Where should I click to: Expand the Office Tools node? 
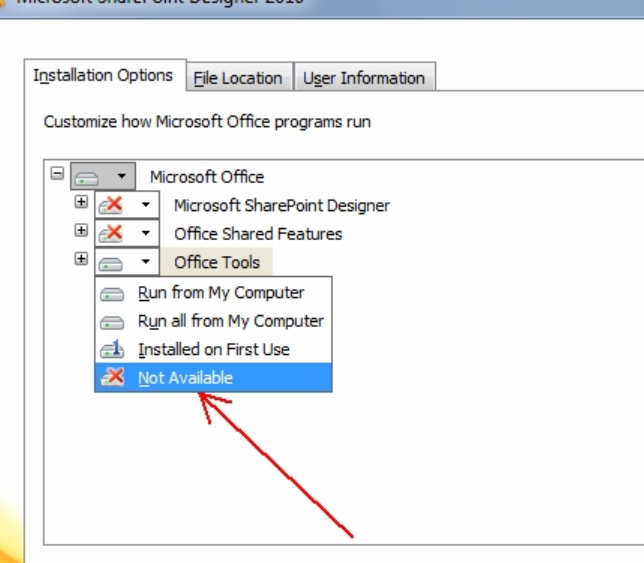pyautogui.click(x=81, y=259)
